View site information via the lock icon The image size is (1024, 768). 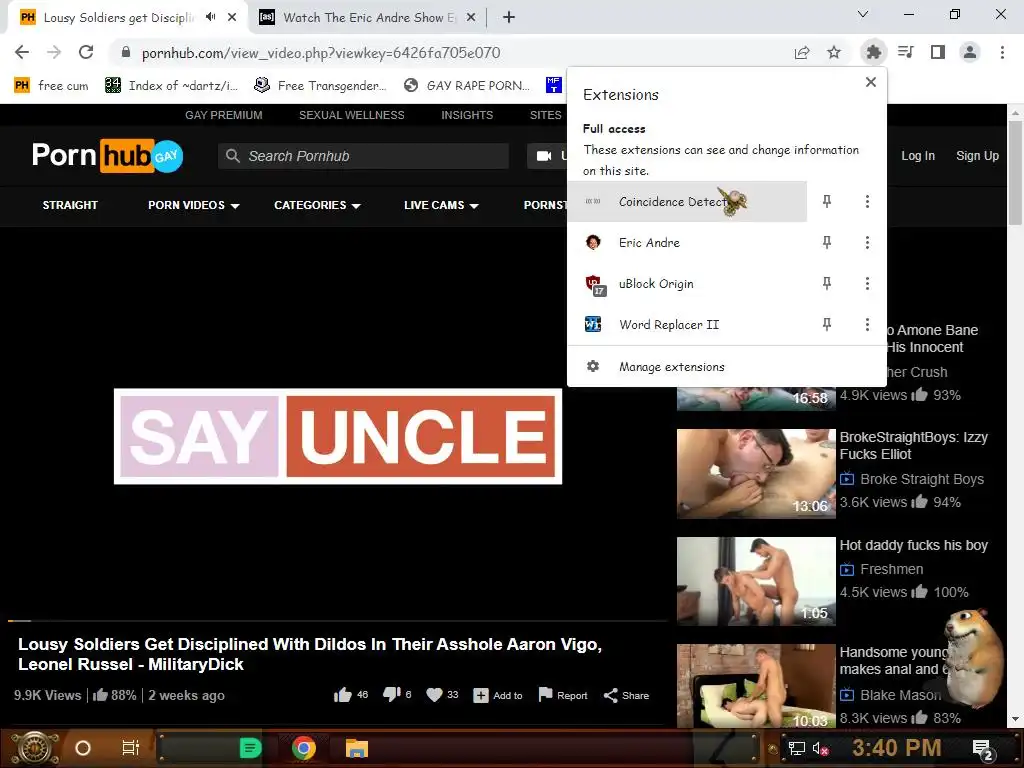point(126,52)
